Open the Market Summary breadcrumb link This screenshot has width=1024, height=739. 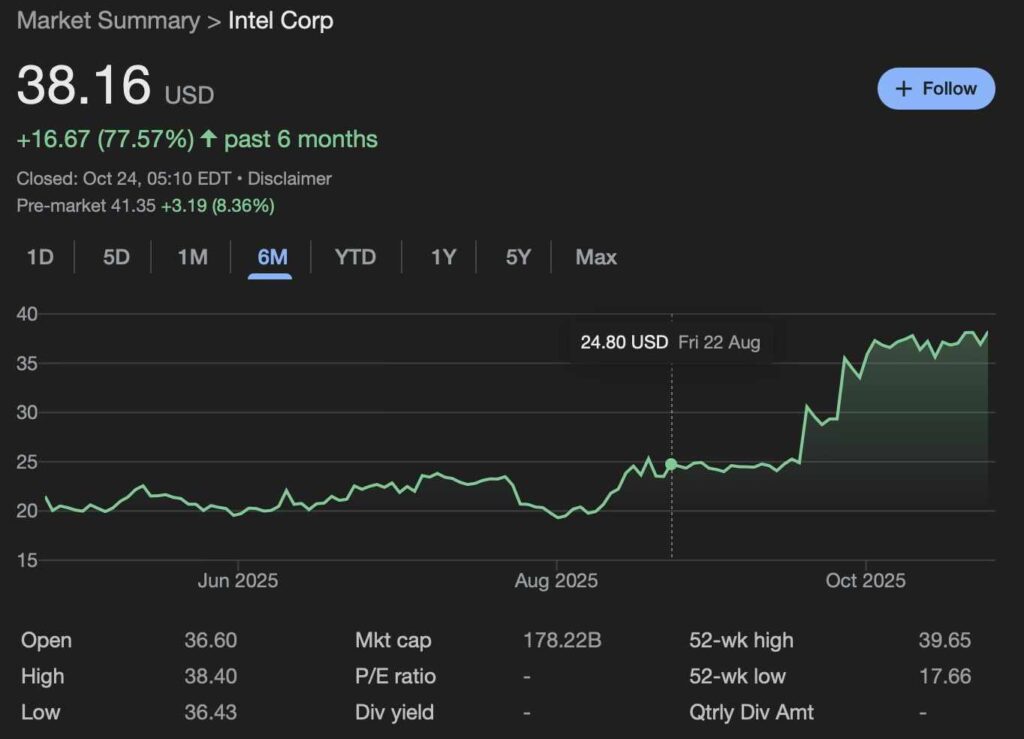click(108, 20)
